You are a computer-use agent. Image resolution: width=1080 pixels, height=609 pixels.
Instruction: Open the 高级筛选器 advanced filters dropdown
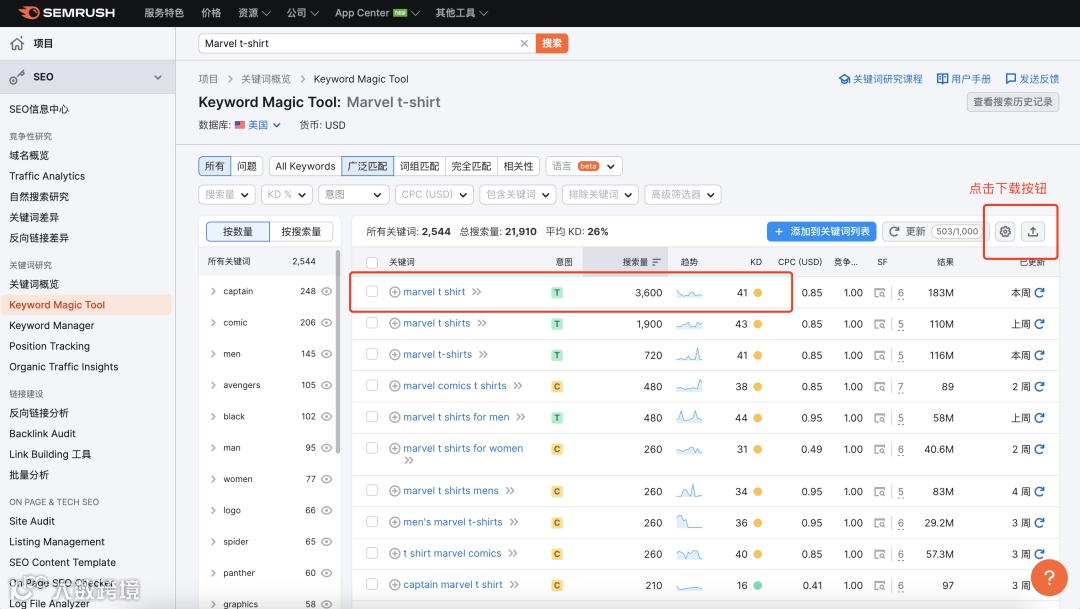click(683, 194)
